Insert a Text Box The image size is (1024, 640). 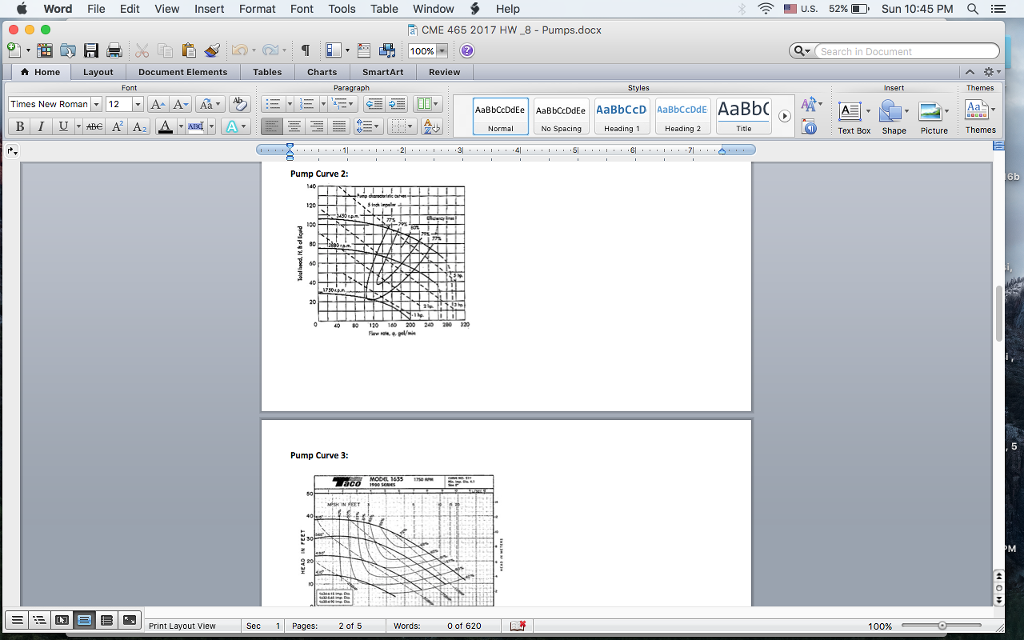pos(853,116)
